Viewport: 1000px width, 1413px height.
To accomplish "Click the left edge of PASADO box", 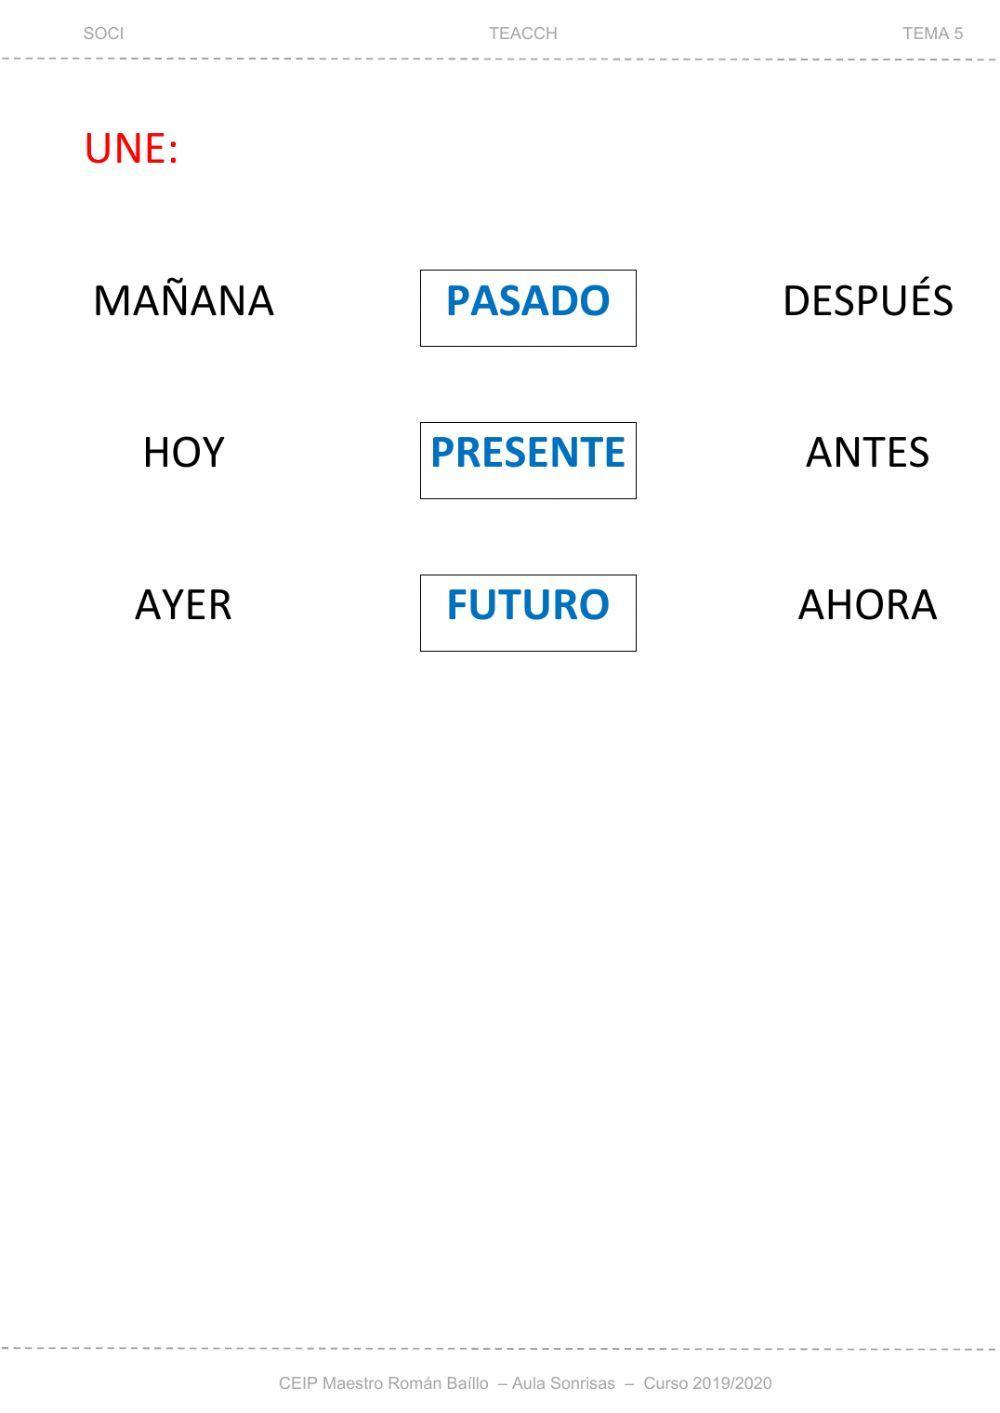I will click(x=421, y=308).
